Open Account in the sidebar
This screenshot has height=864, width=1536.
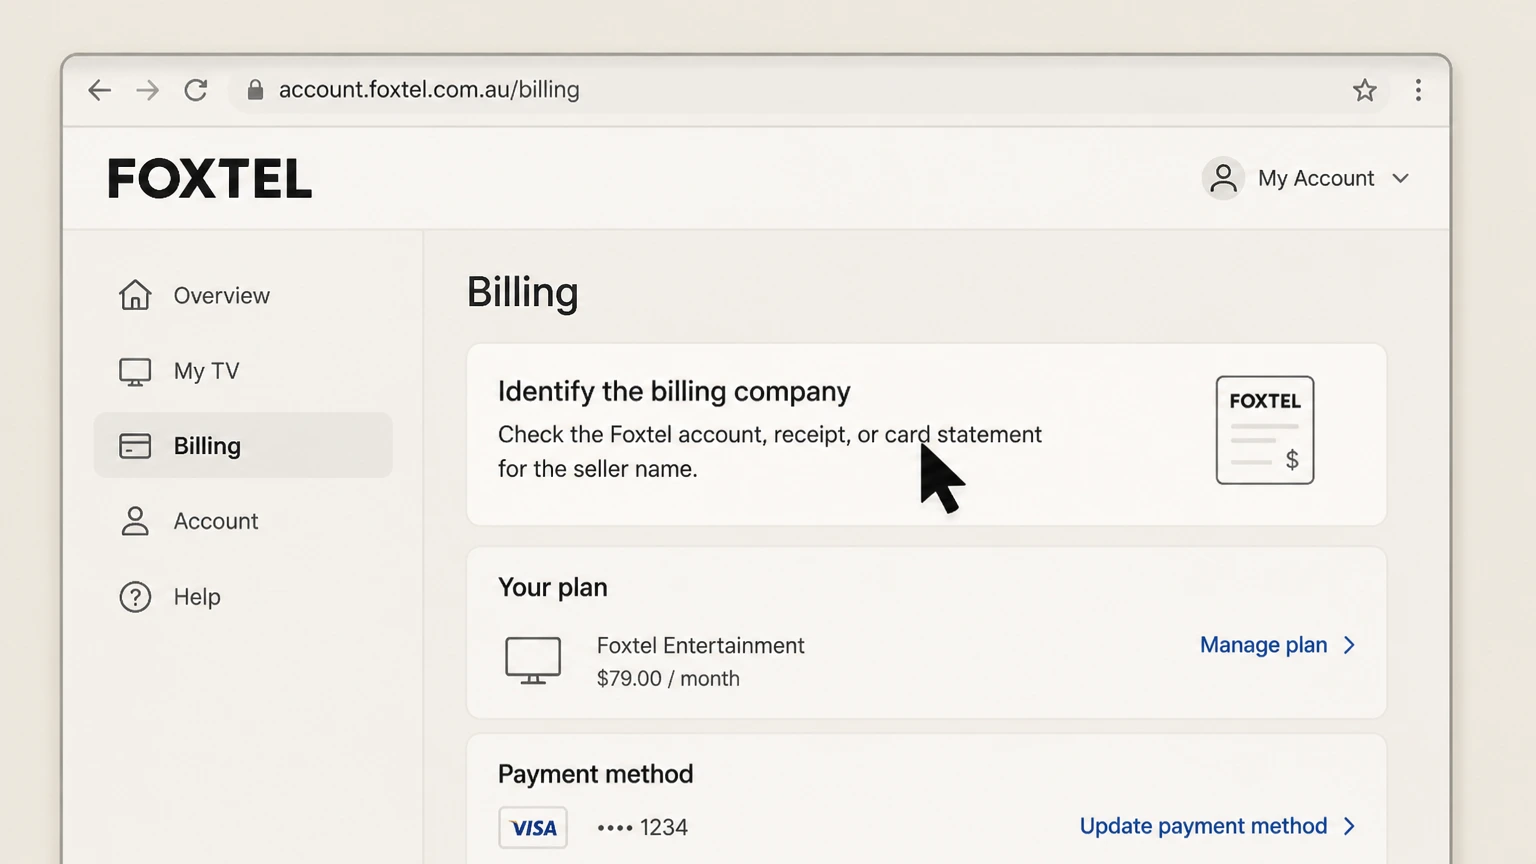244,521
